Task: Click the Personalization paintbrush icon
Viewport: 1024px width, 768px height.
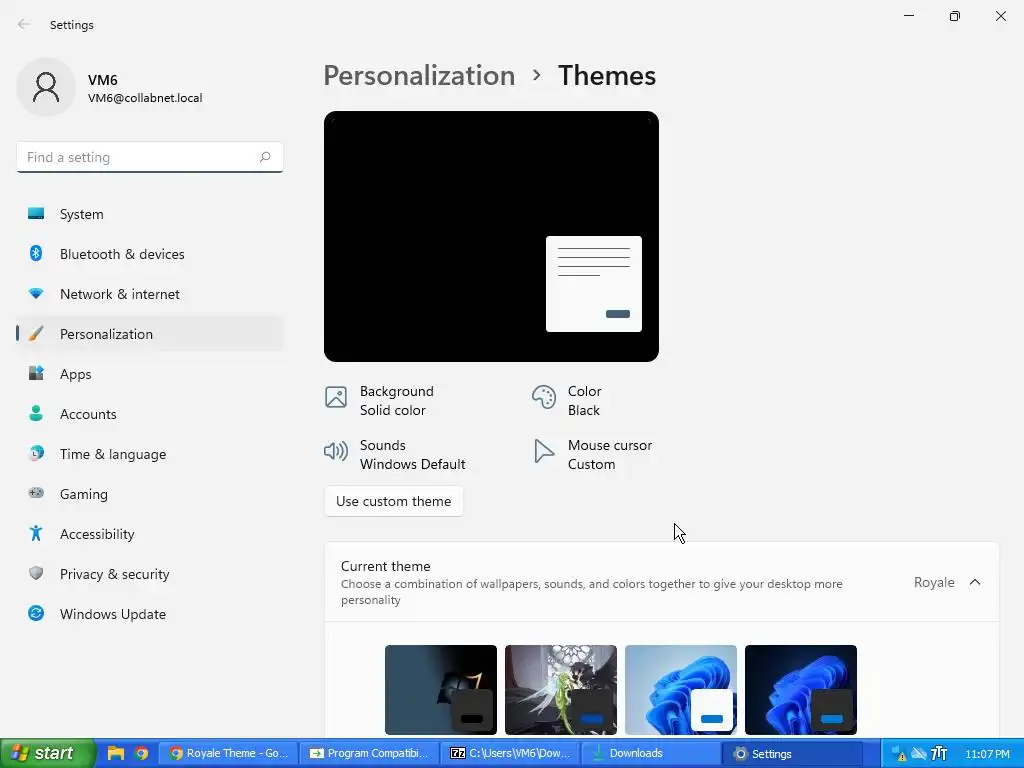Action: coord(36,334)
